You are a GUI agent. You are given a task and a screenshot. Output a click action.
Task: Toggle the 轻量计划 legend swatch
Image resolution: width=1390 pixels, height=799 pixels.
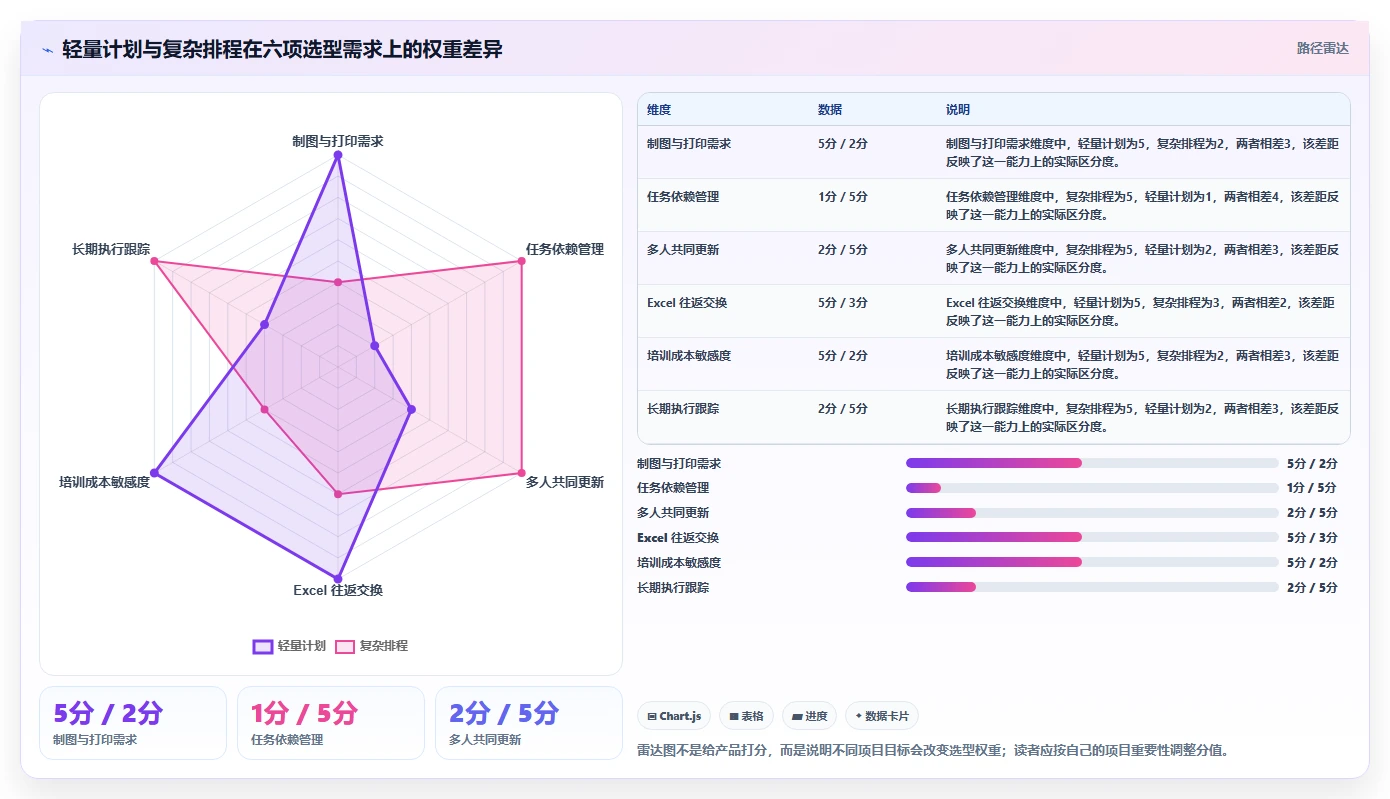(x=263, y=646)
